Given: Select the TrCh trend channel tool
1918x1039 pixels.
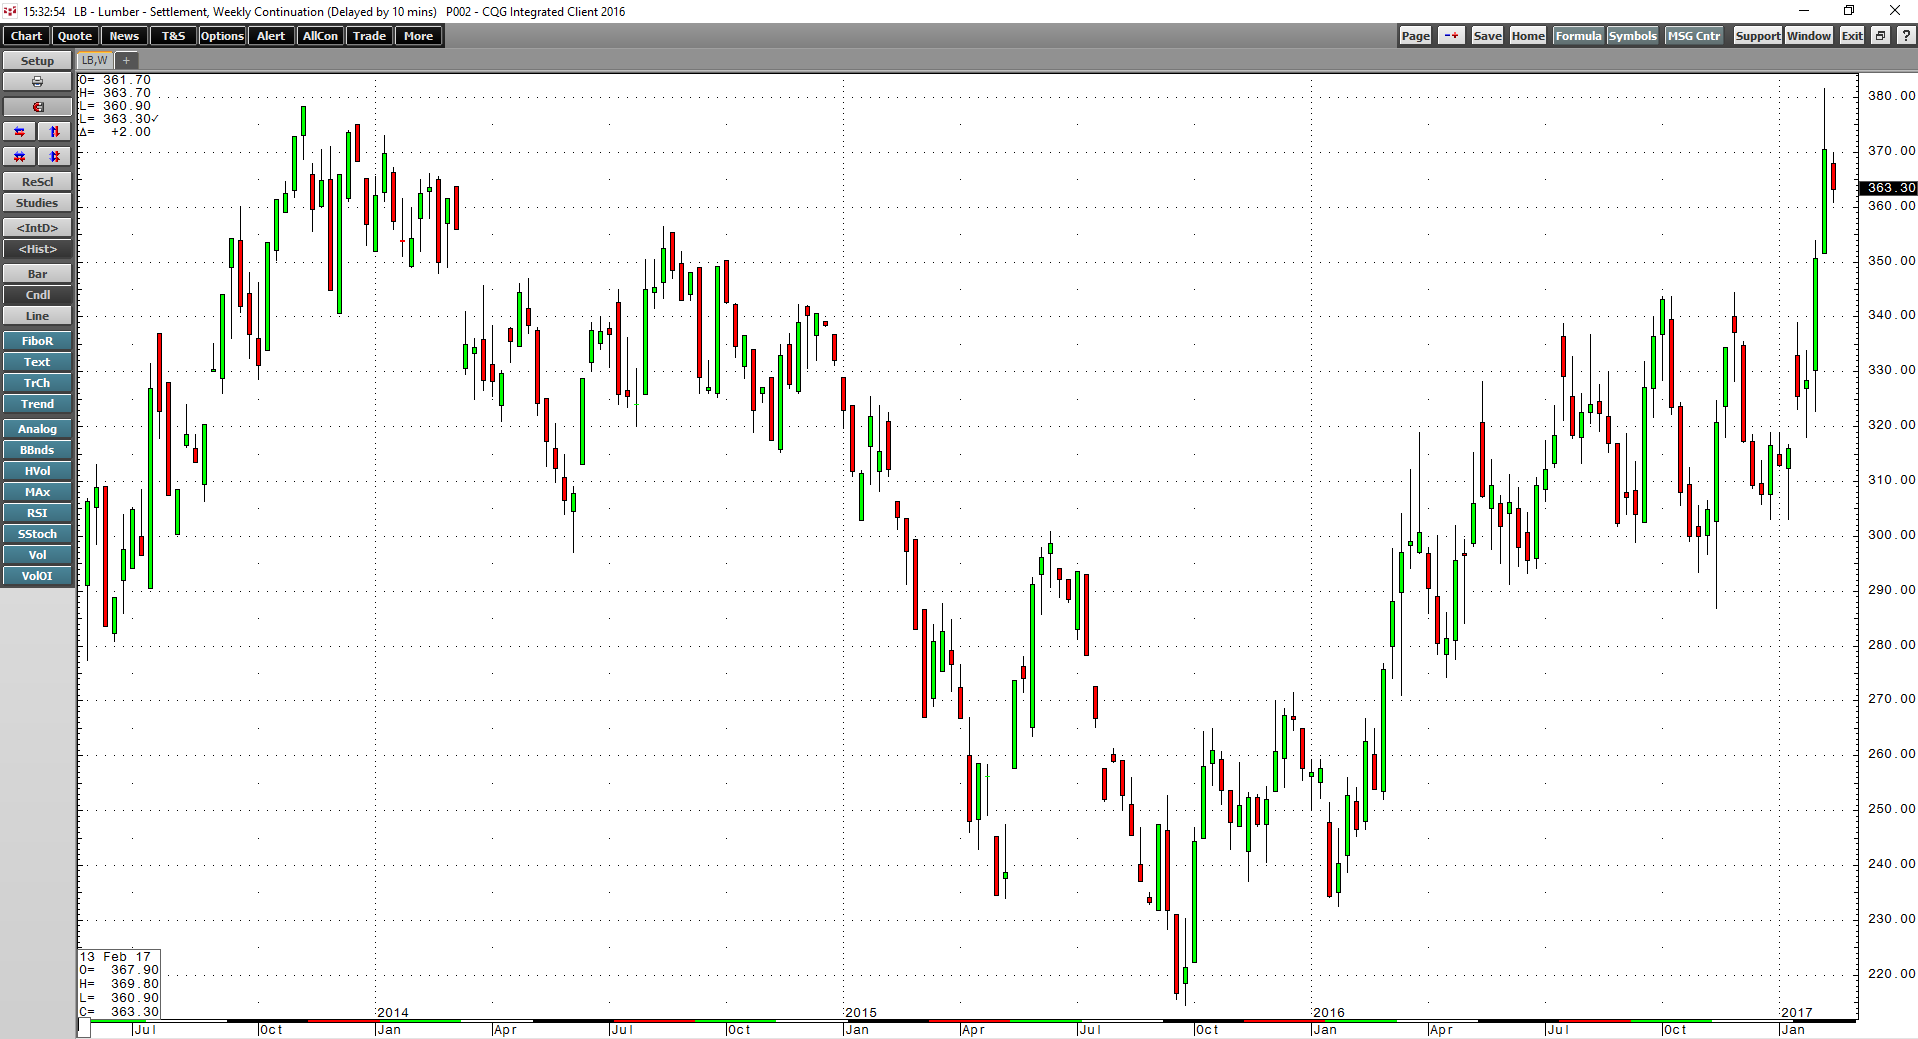Looking at the screenshot, I should point(37,383).
